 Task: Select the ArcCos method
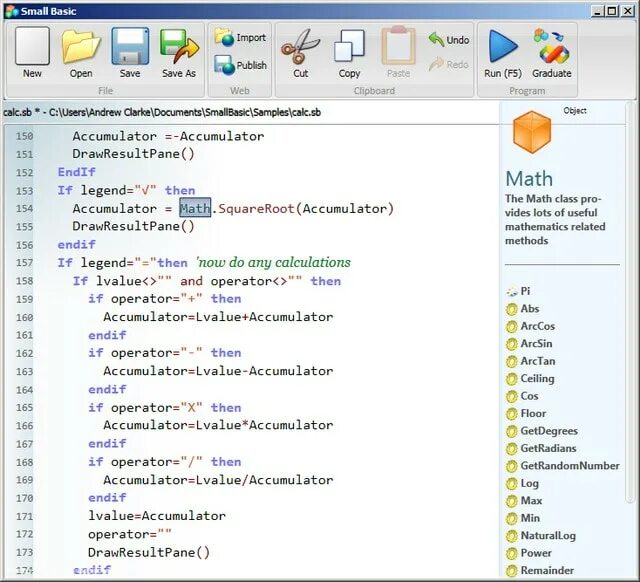click(530, 327)
